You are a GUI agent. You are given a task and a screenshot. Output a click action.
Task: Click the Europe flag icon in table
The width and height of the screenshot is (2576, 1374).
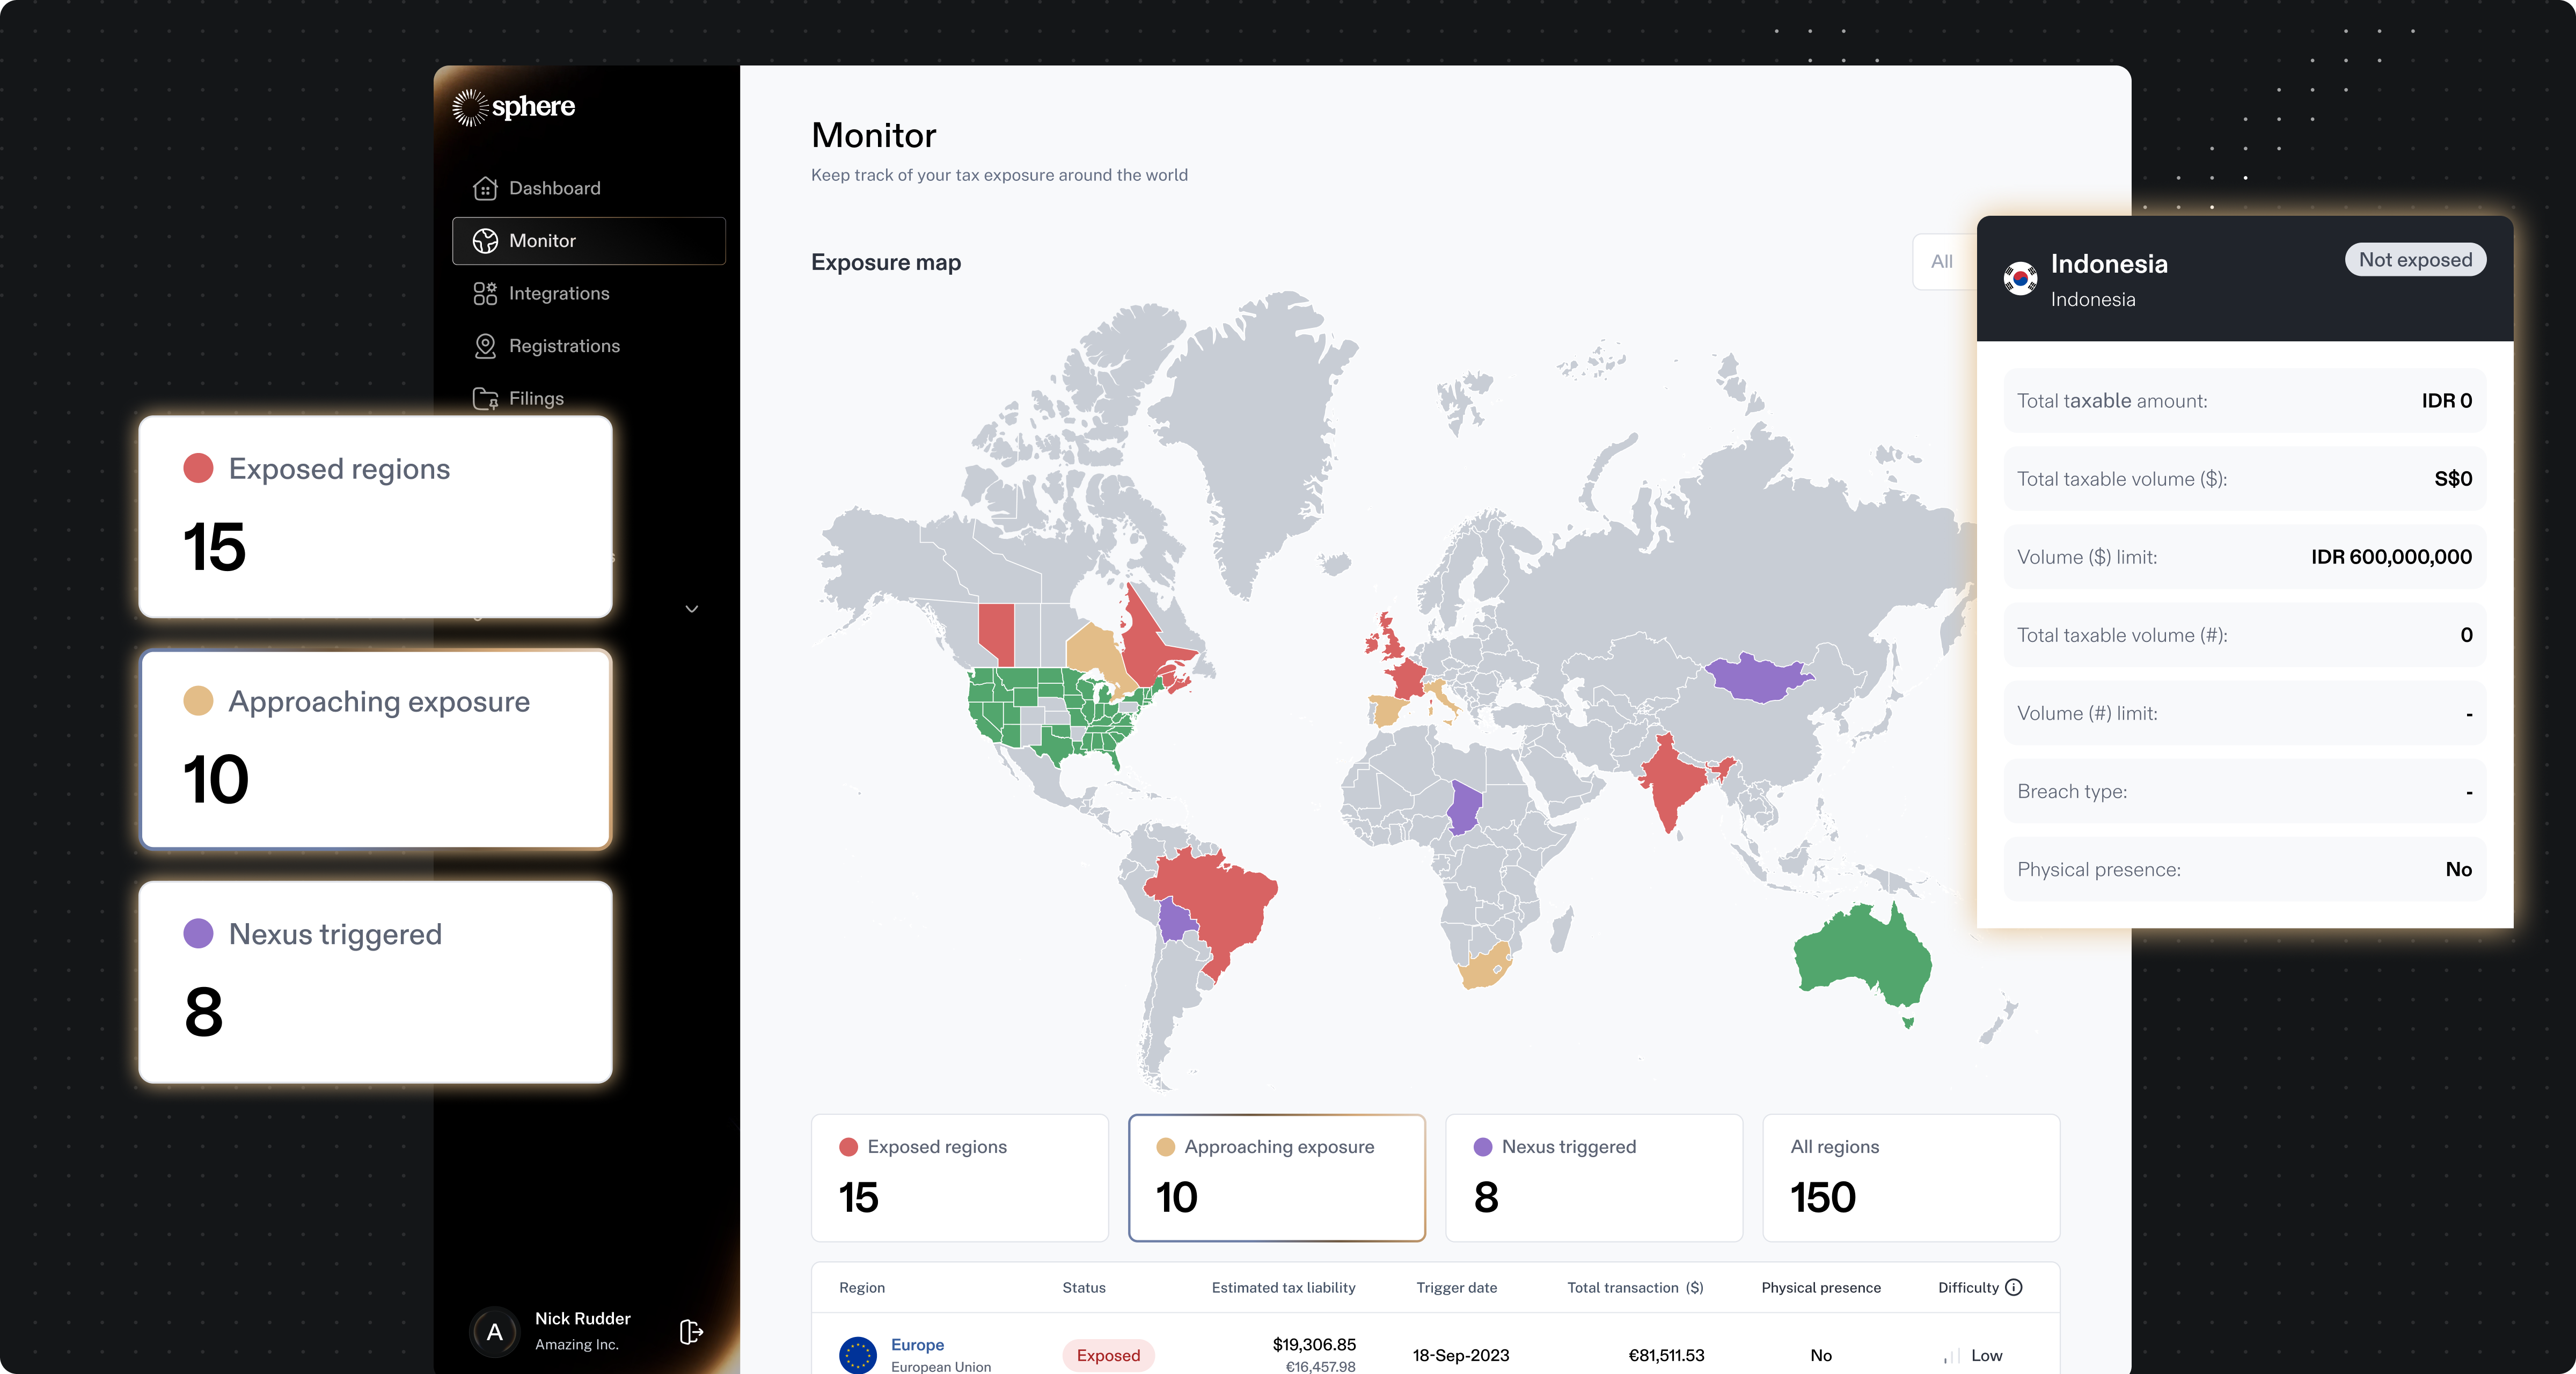tap(857, 1355)
